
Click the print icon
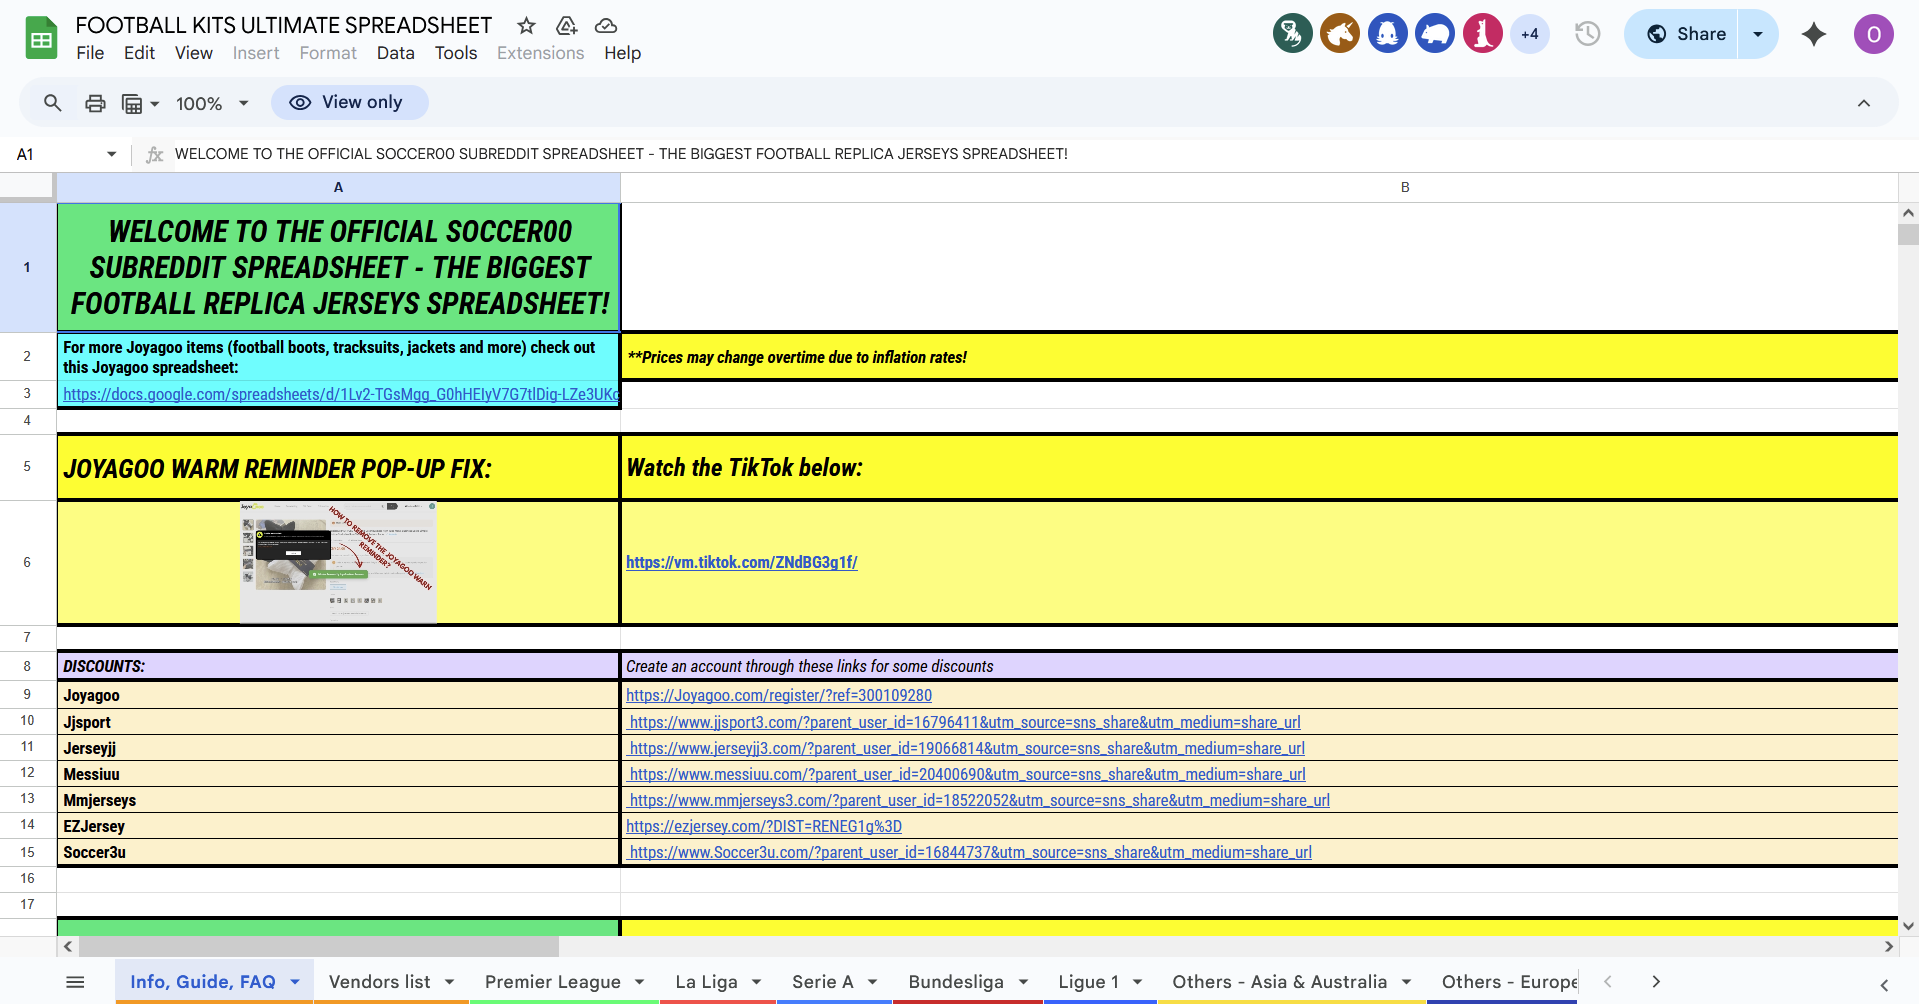point(95,103)
